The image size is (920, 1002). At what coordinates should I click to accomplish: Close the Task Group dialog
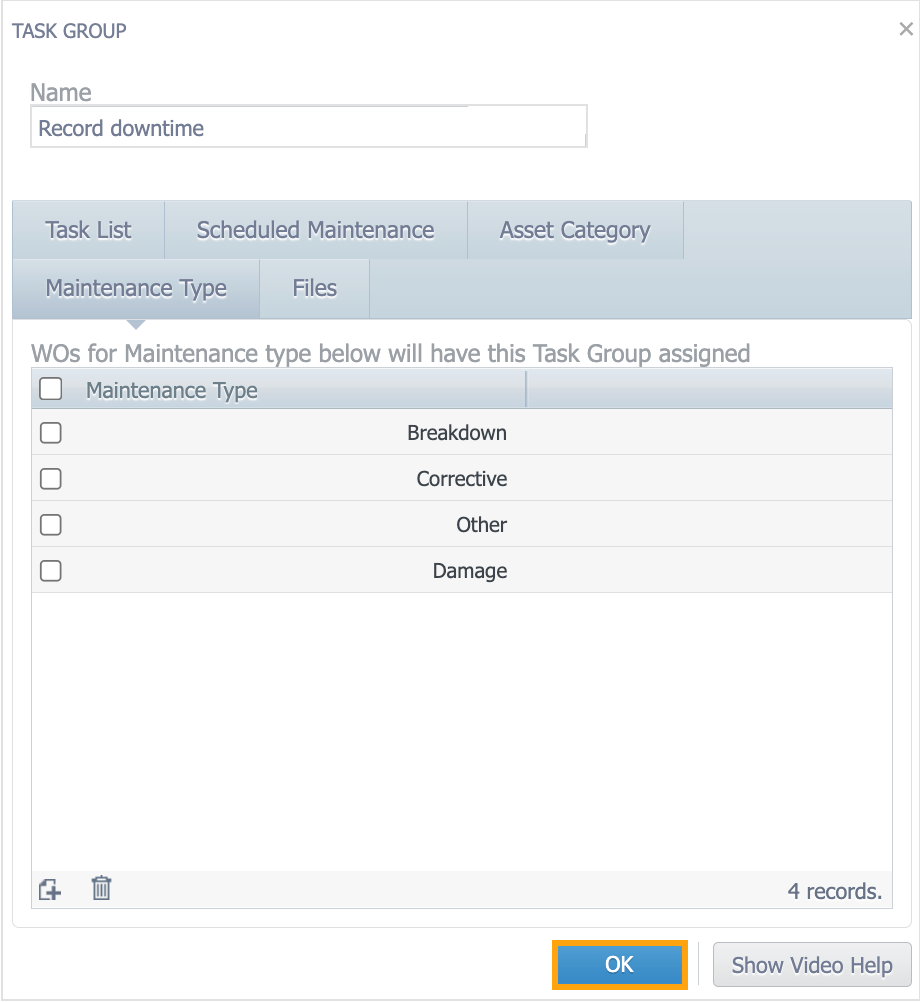(905, 30)
